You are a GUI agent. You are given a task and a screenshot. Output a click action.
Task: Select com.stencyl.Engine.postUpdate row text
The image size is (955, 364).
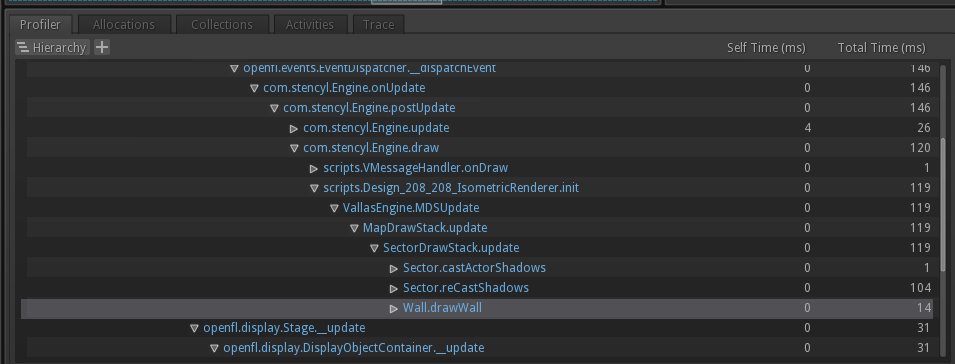coord(369,108)
